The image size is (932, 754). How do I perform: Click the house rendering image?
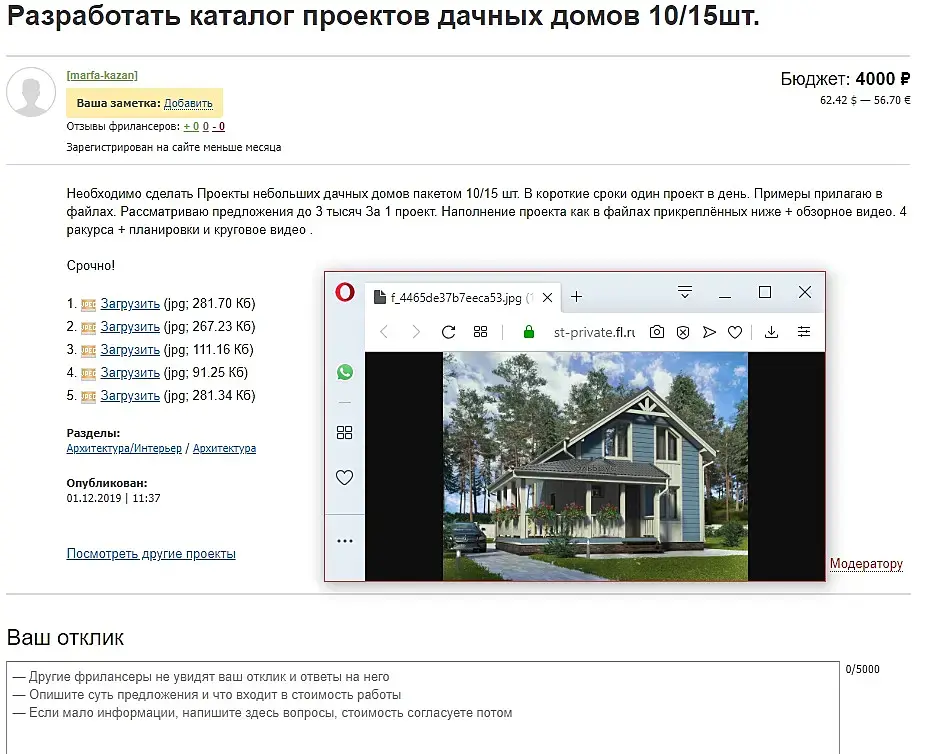[x=595, y=466]
